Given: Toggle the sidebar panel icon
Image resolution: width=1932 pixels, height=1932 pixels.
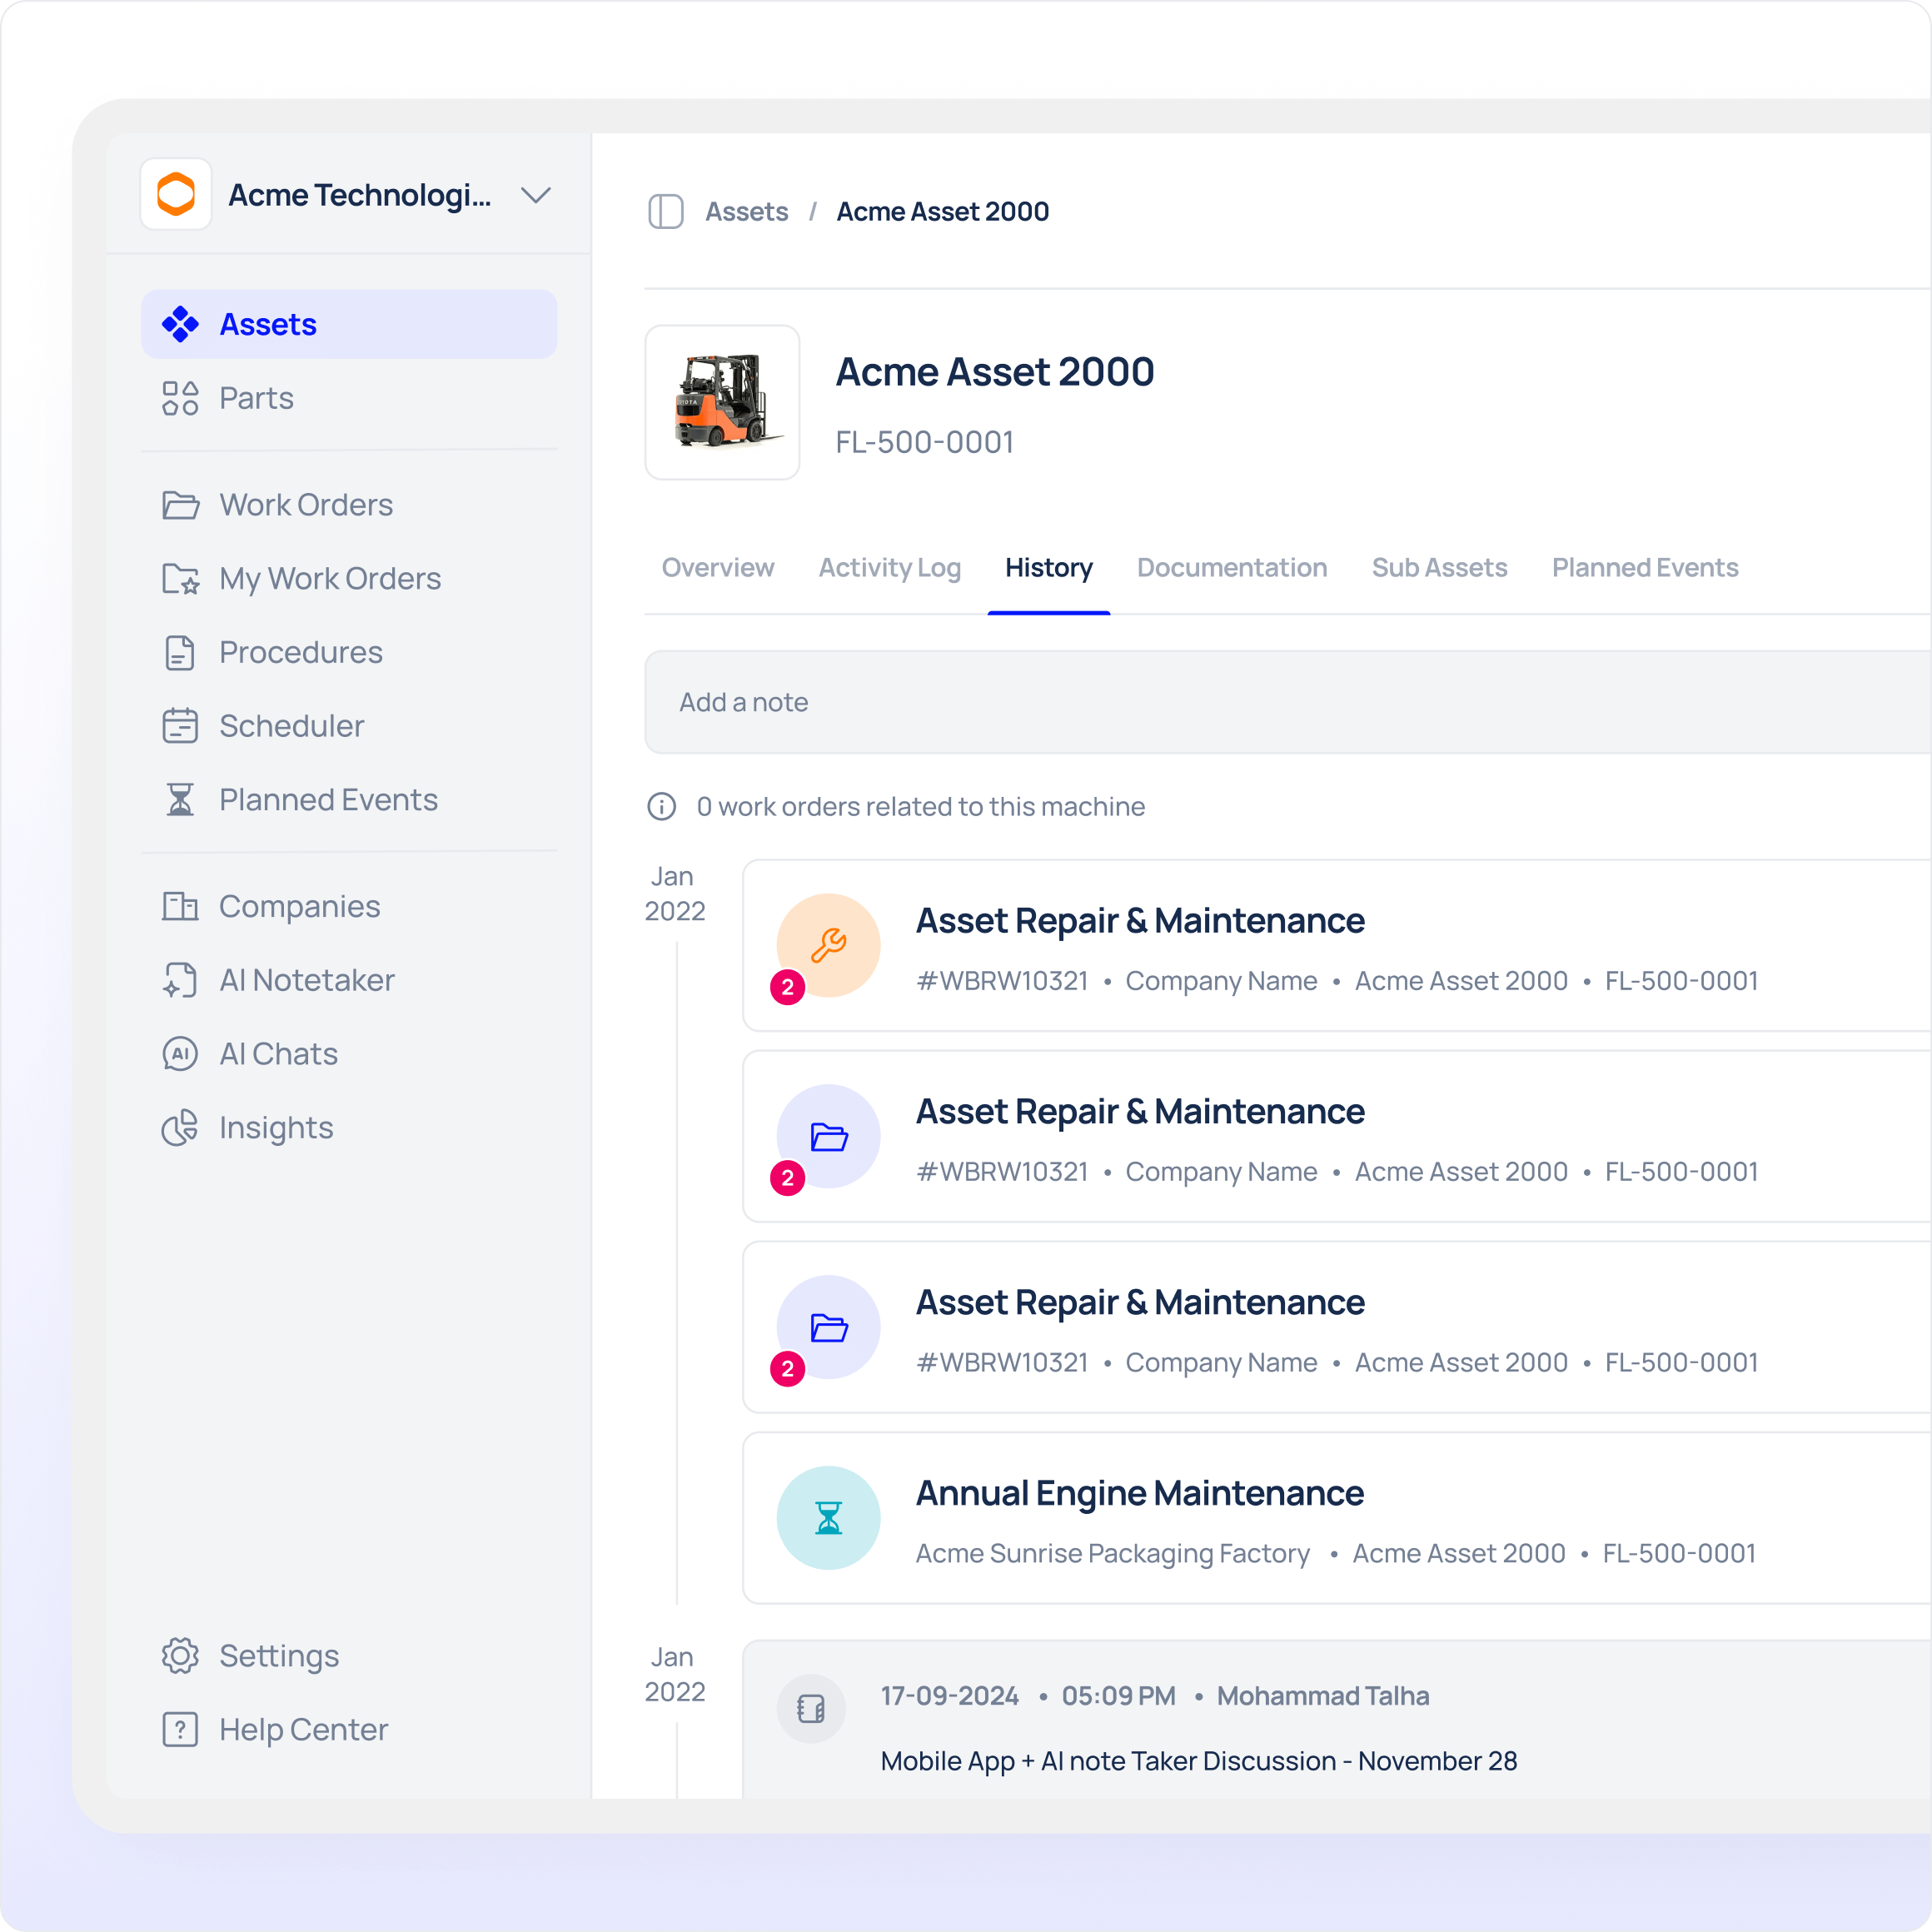Looking at the screenshot, I should point(665,212).
